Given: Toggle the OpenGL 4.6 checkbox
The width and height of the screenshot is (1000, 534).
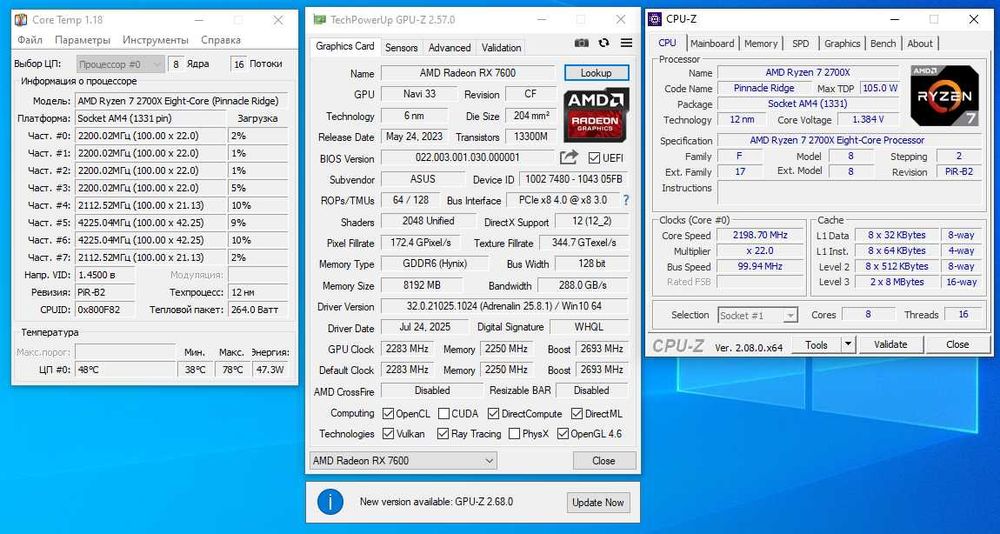Looking at the screenshot, I should click(x=562, y=434).
